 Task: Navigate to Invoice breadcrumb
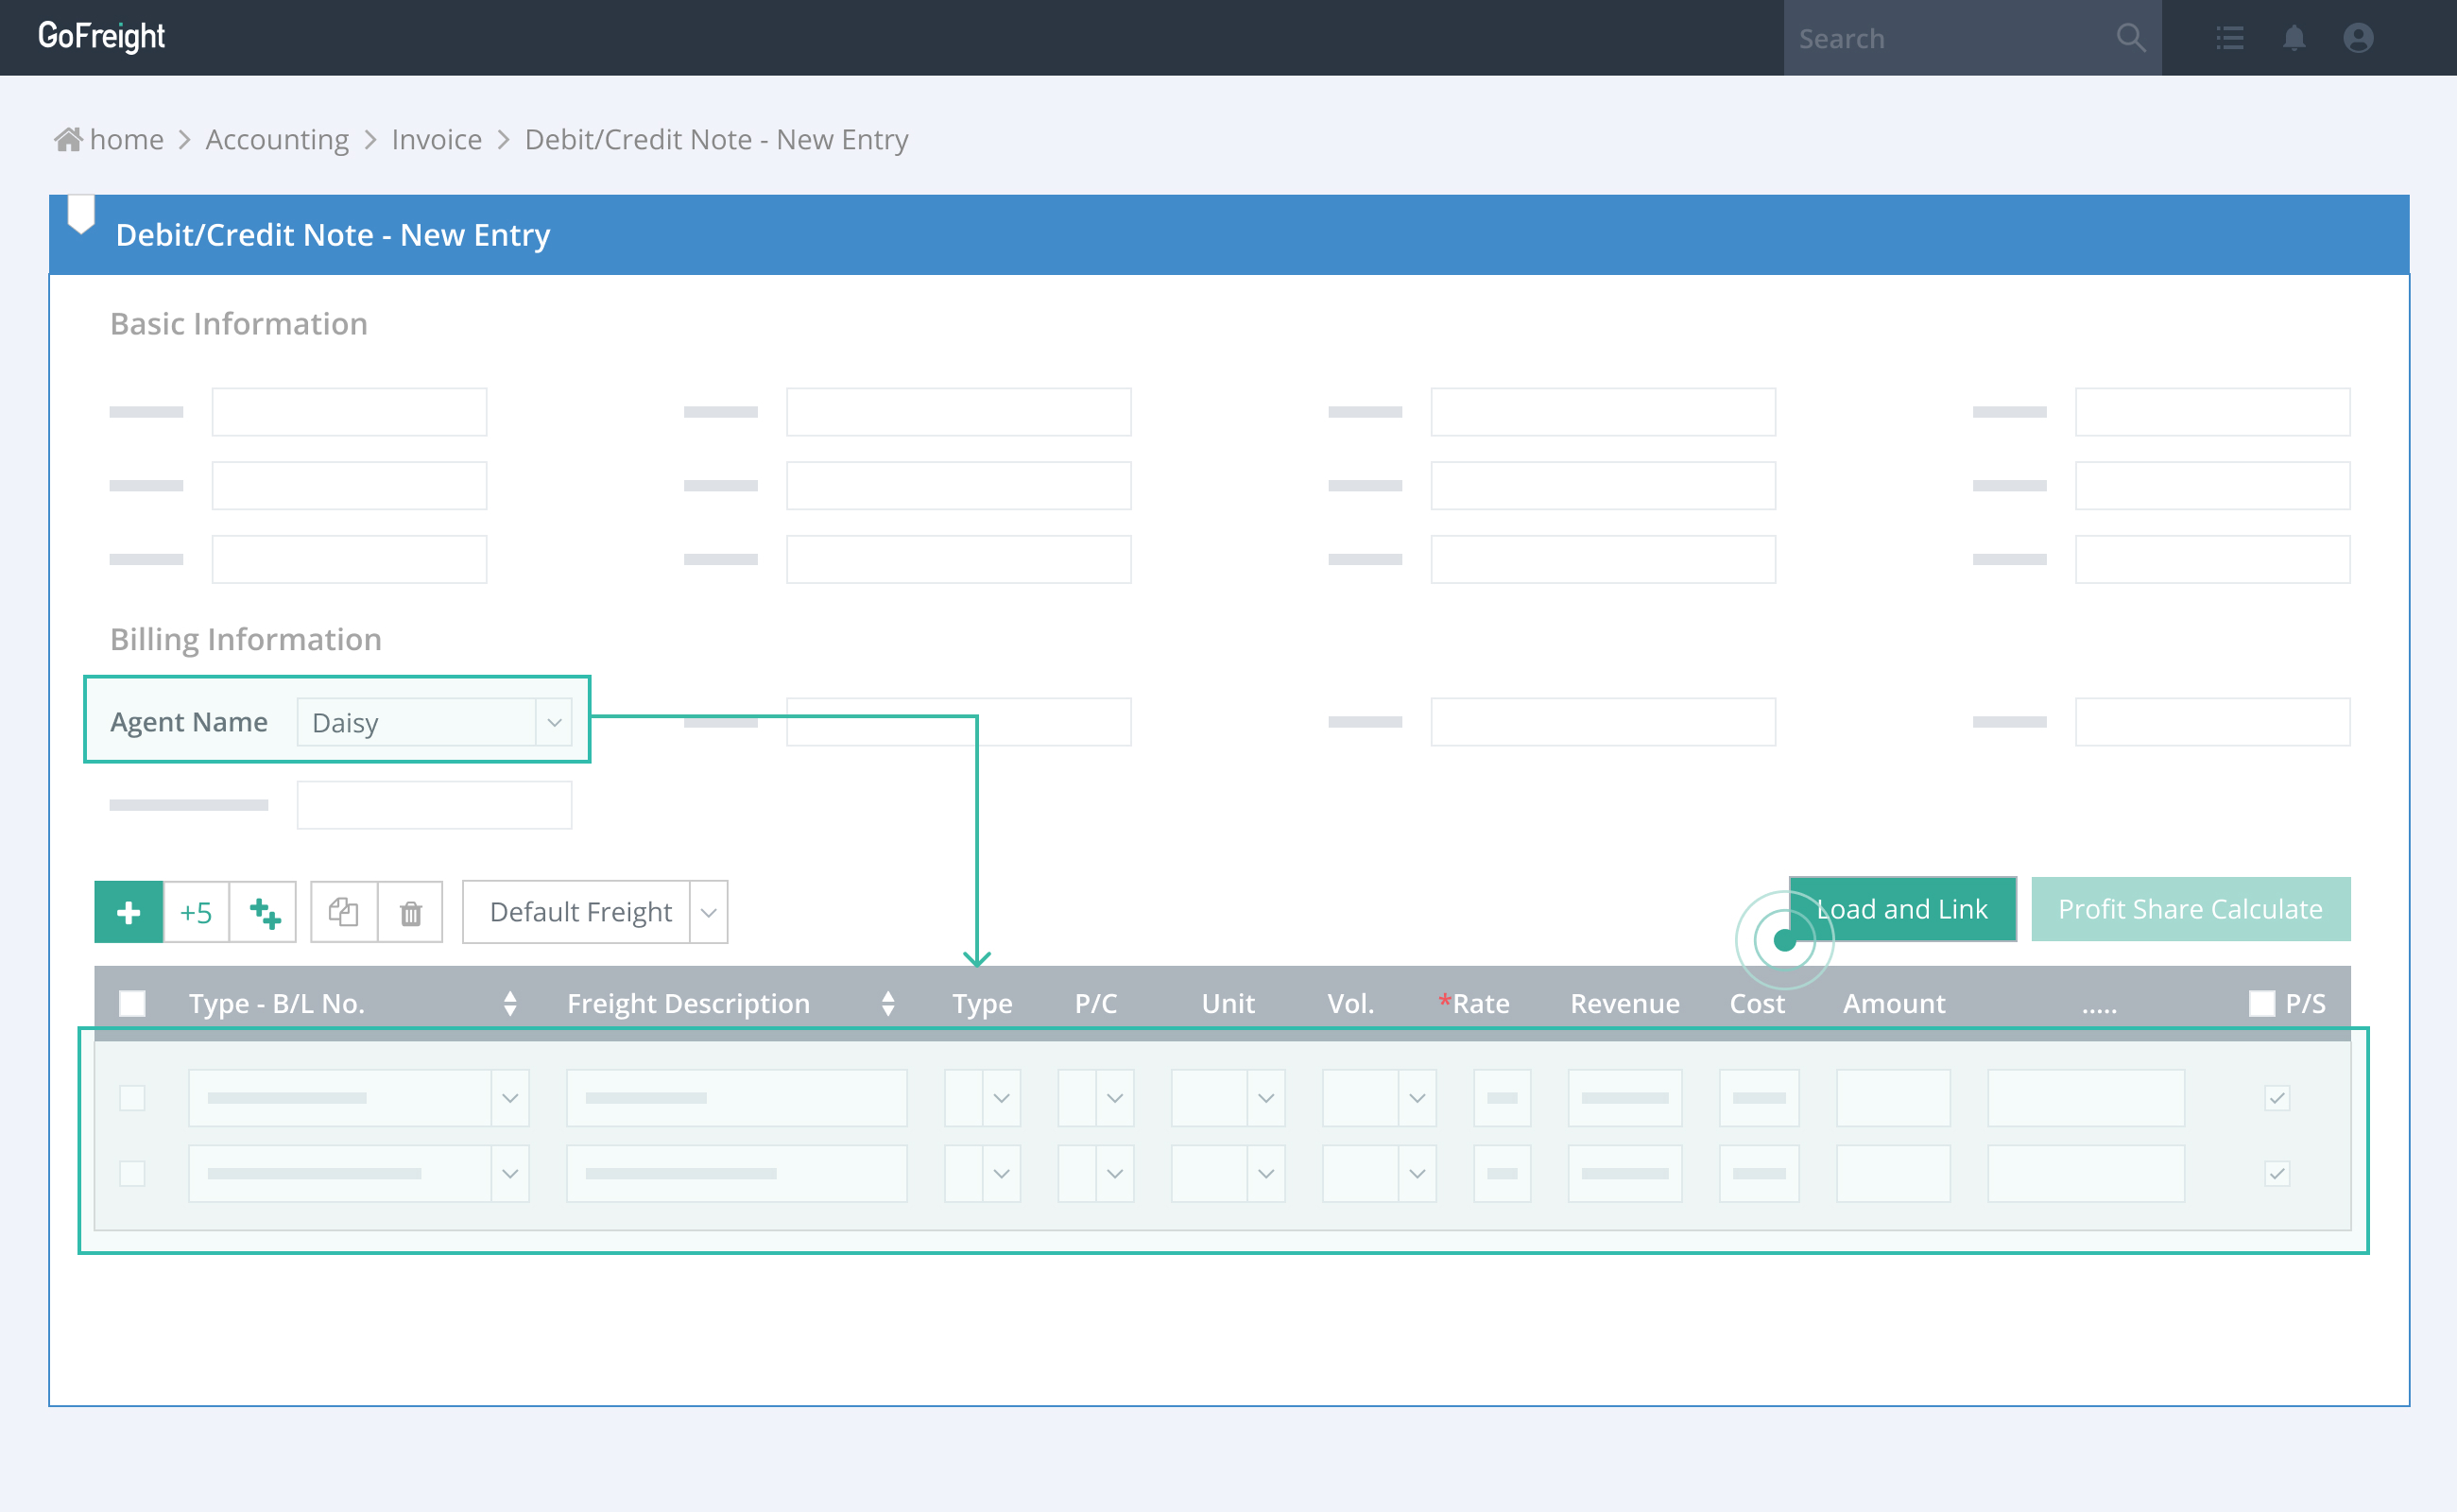pos(436,139)
